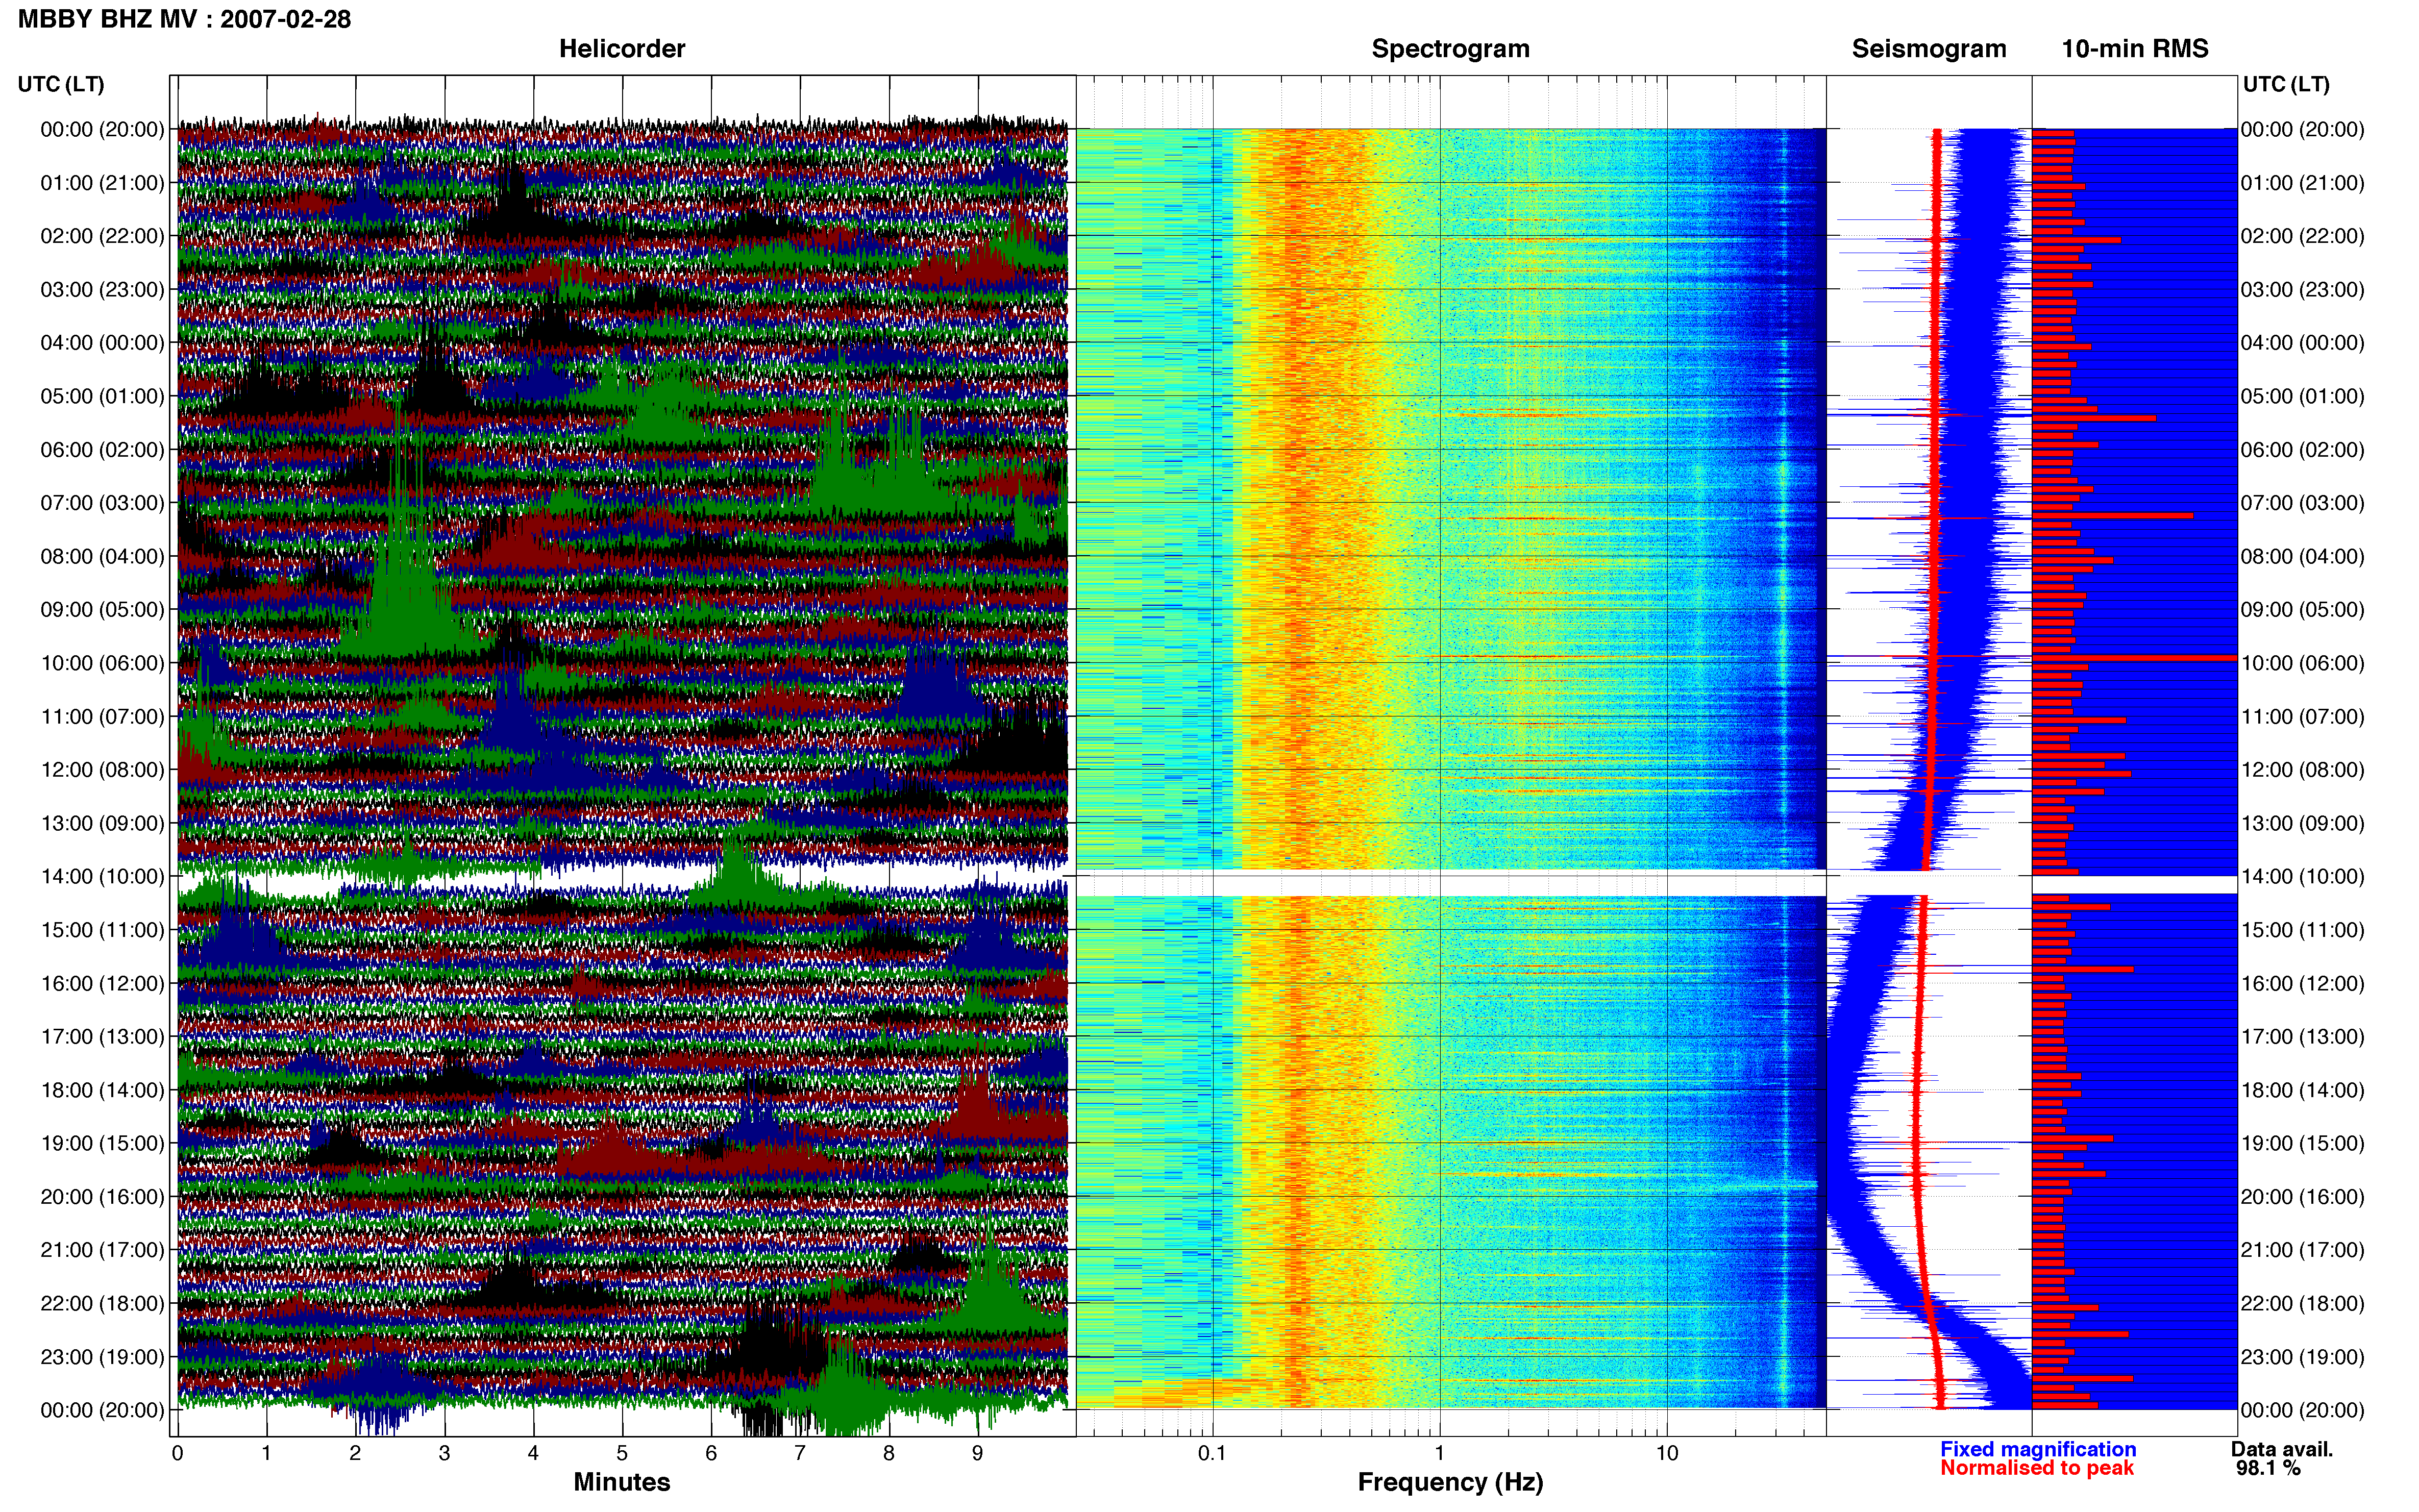Click right time label 23:00 (19:00)
The image size is (2419, 1512).
click(2303, 1357)
